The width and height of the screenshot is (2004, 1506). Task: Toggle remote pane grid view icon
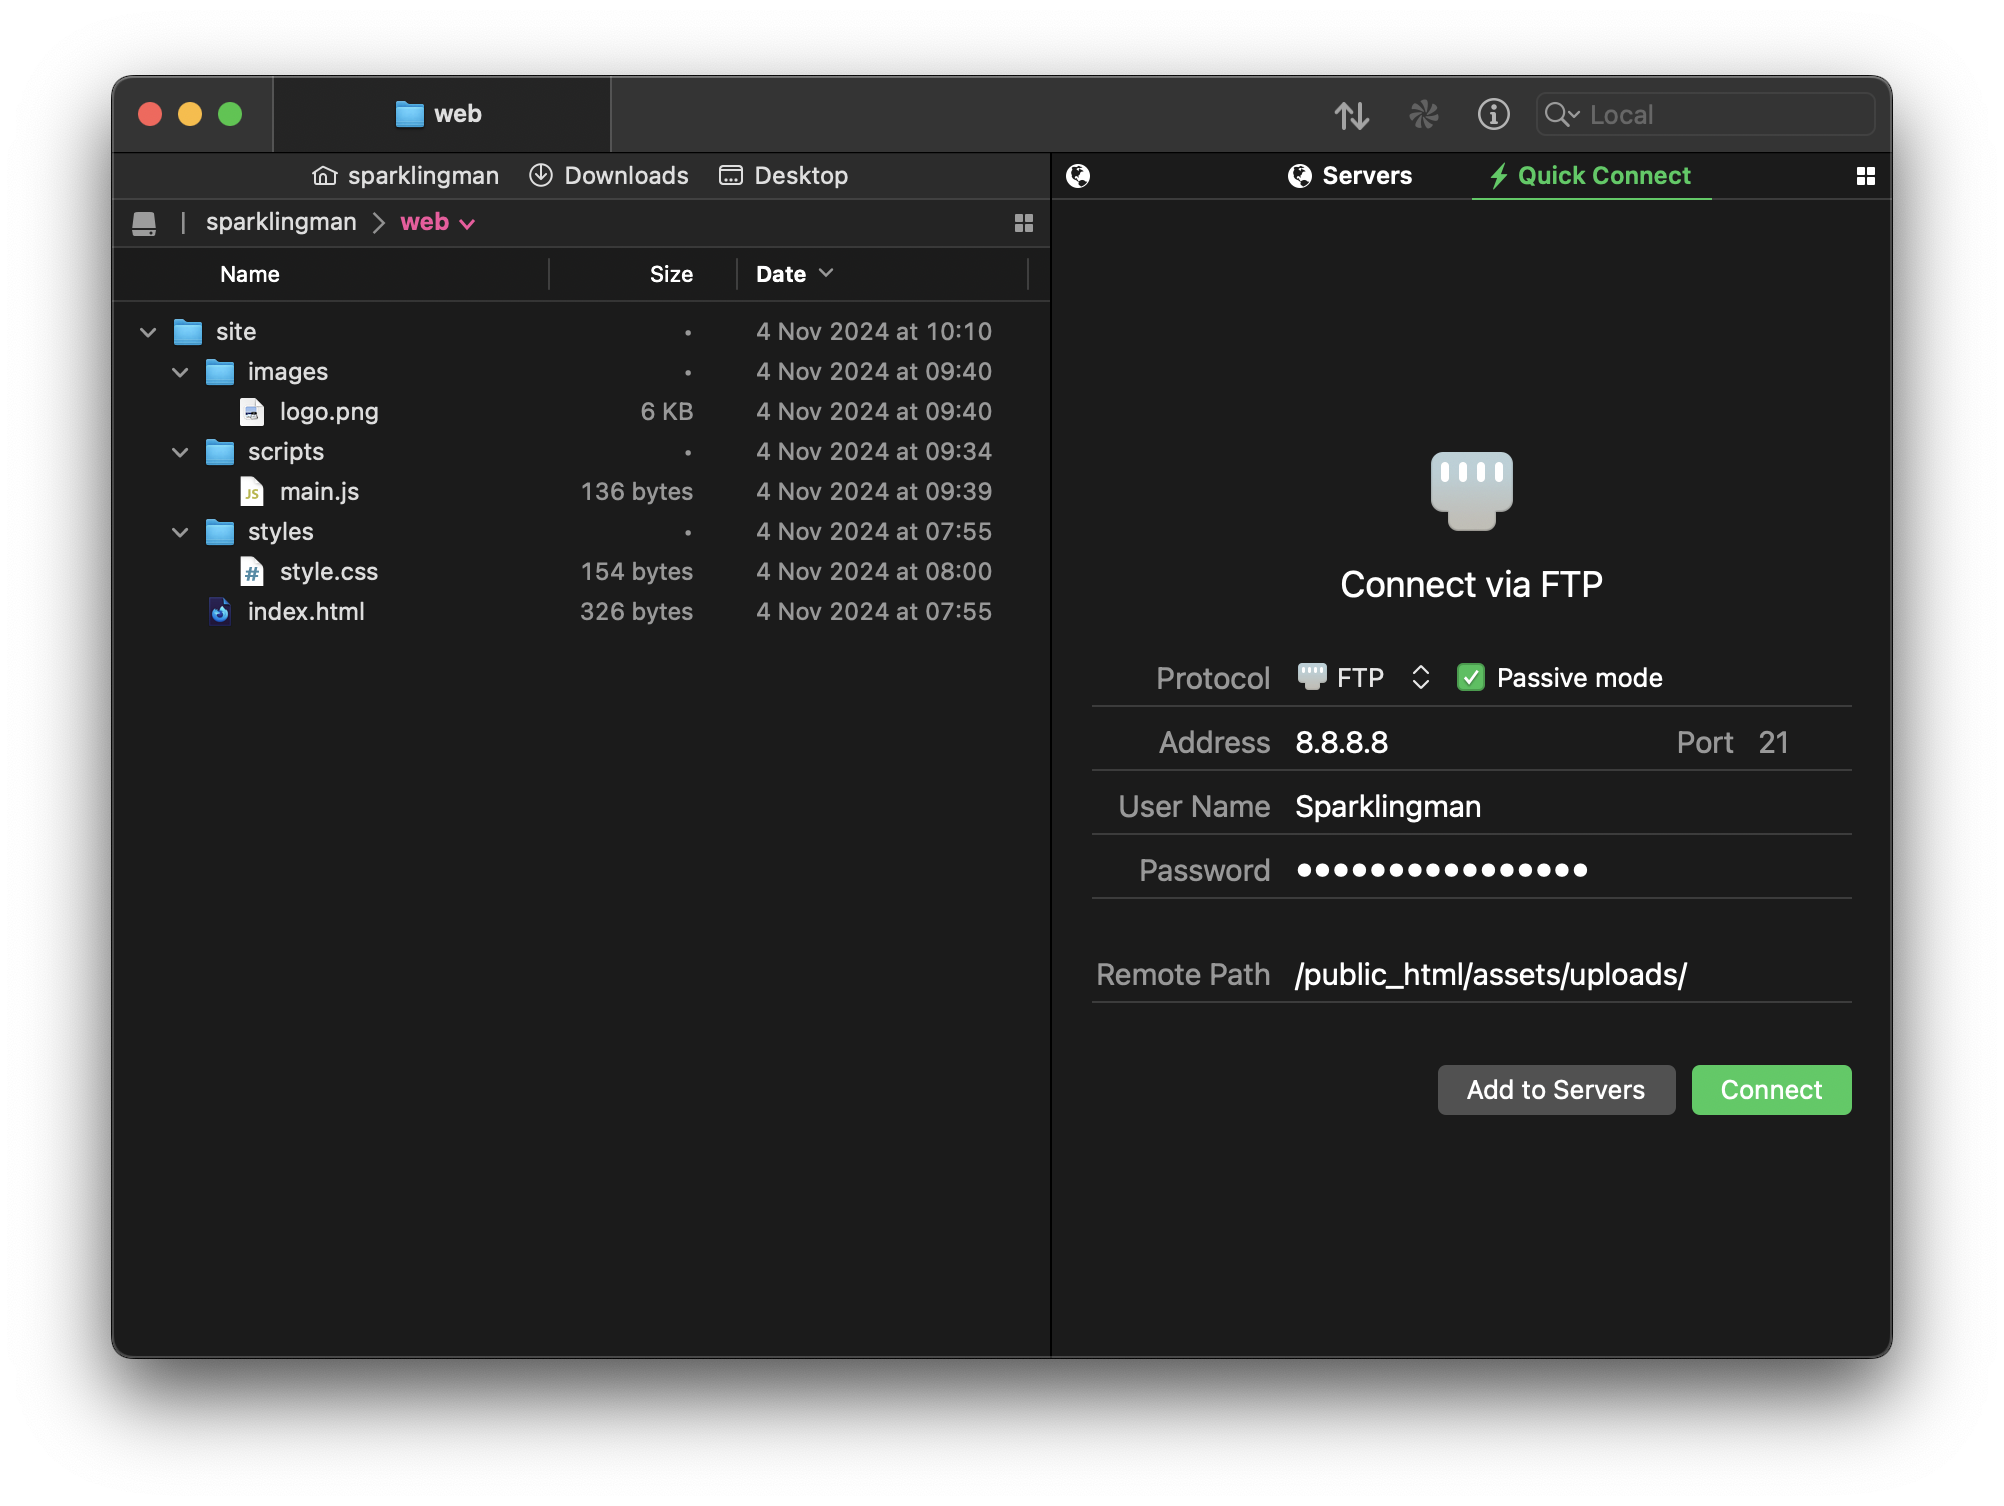pyautogui.click(x=1865, y=176)
